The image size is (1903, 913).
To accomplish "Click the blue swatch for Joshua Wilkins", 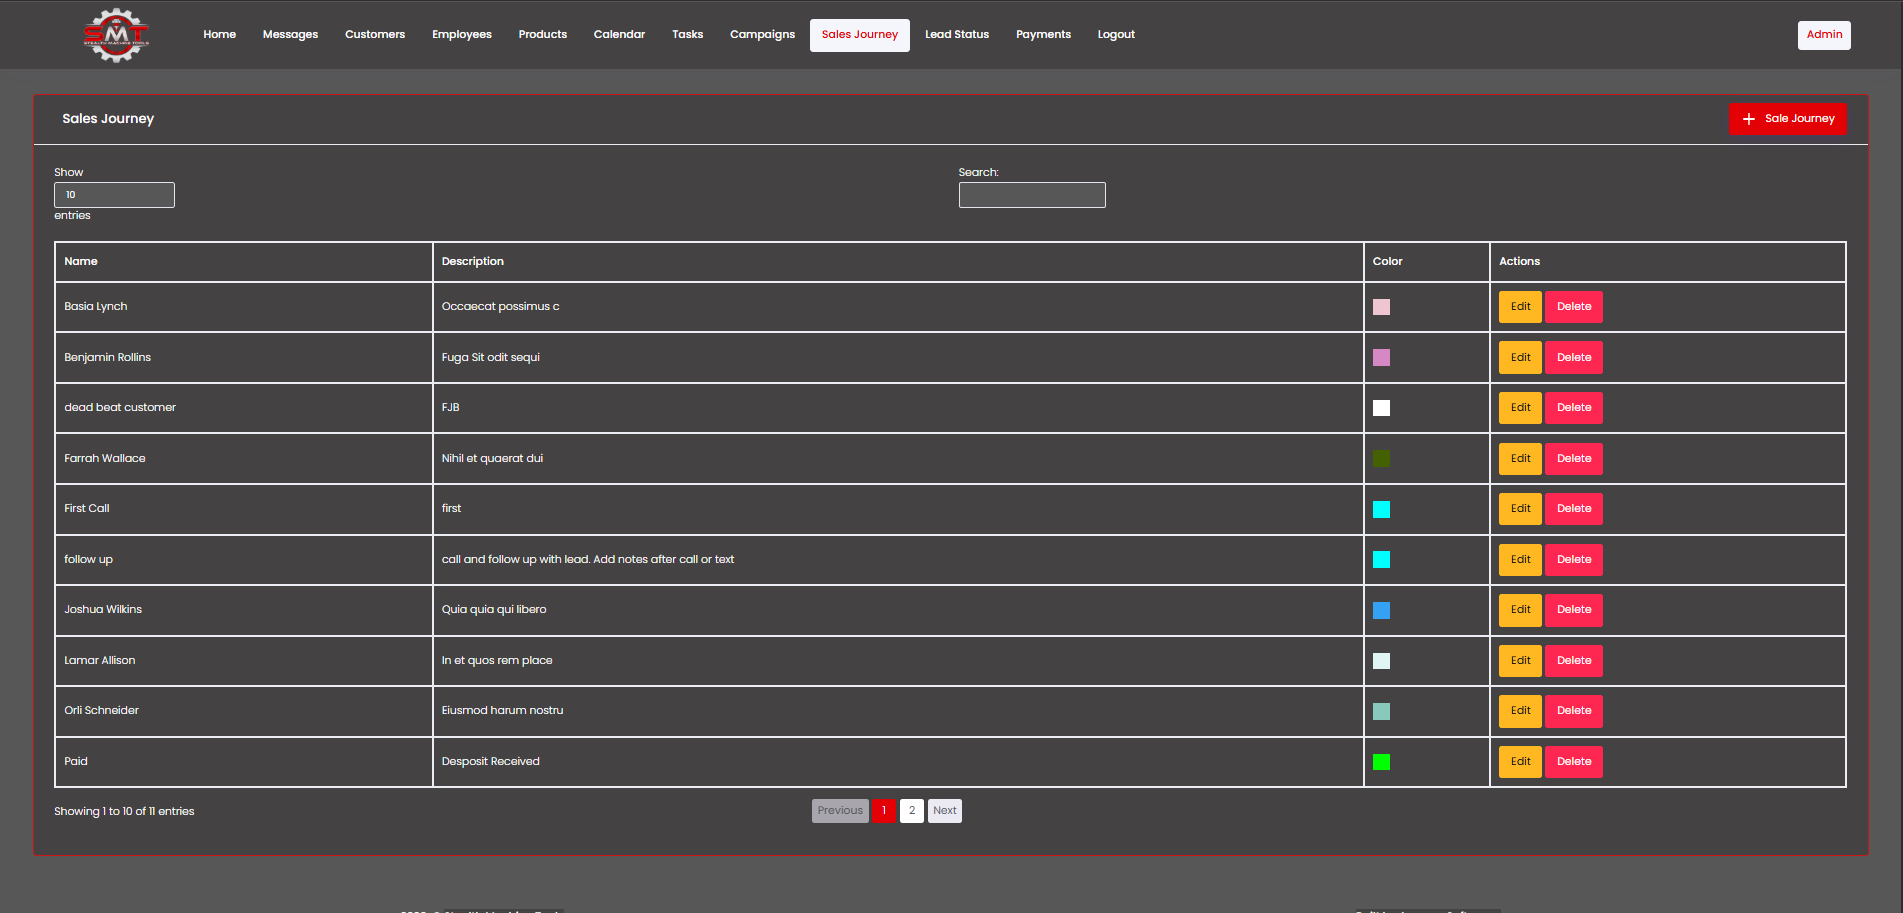I will tap(1381, 610).
